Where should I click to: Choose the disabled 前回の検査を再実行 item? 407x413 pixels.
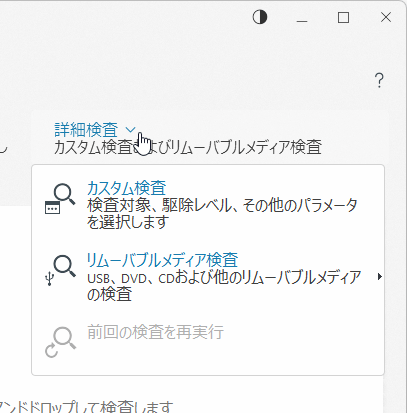pos(155,332)
